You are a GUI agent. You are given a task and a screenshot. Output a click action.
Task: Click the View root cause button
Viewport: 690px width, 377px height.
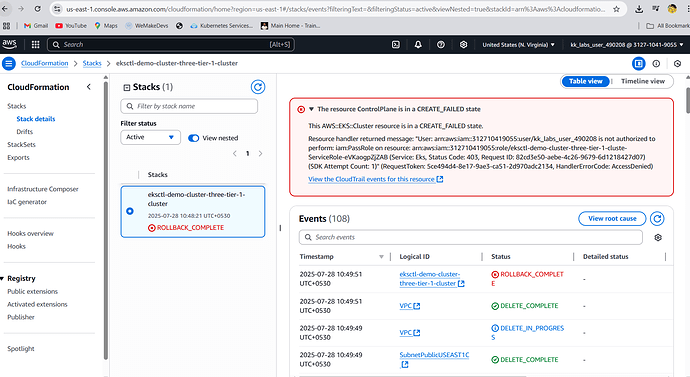tap(612, 219)
